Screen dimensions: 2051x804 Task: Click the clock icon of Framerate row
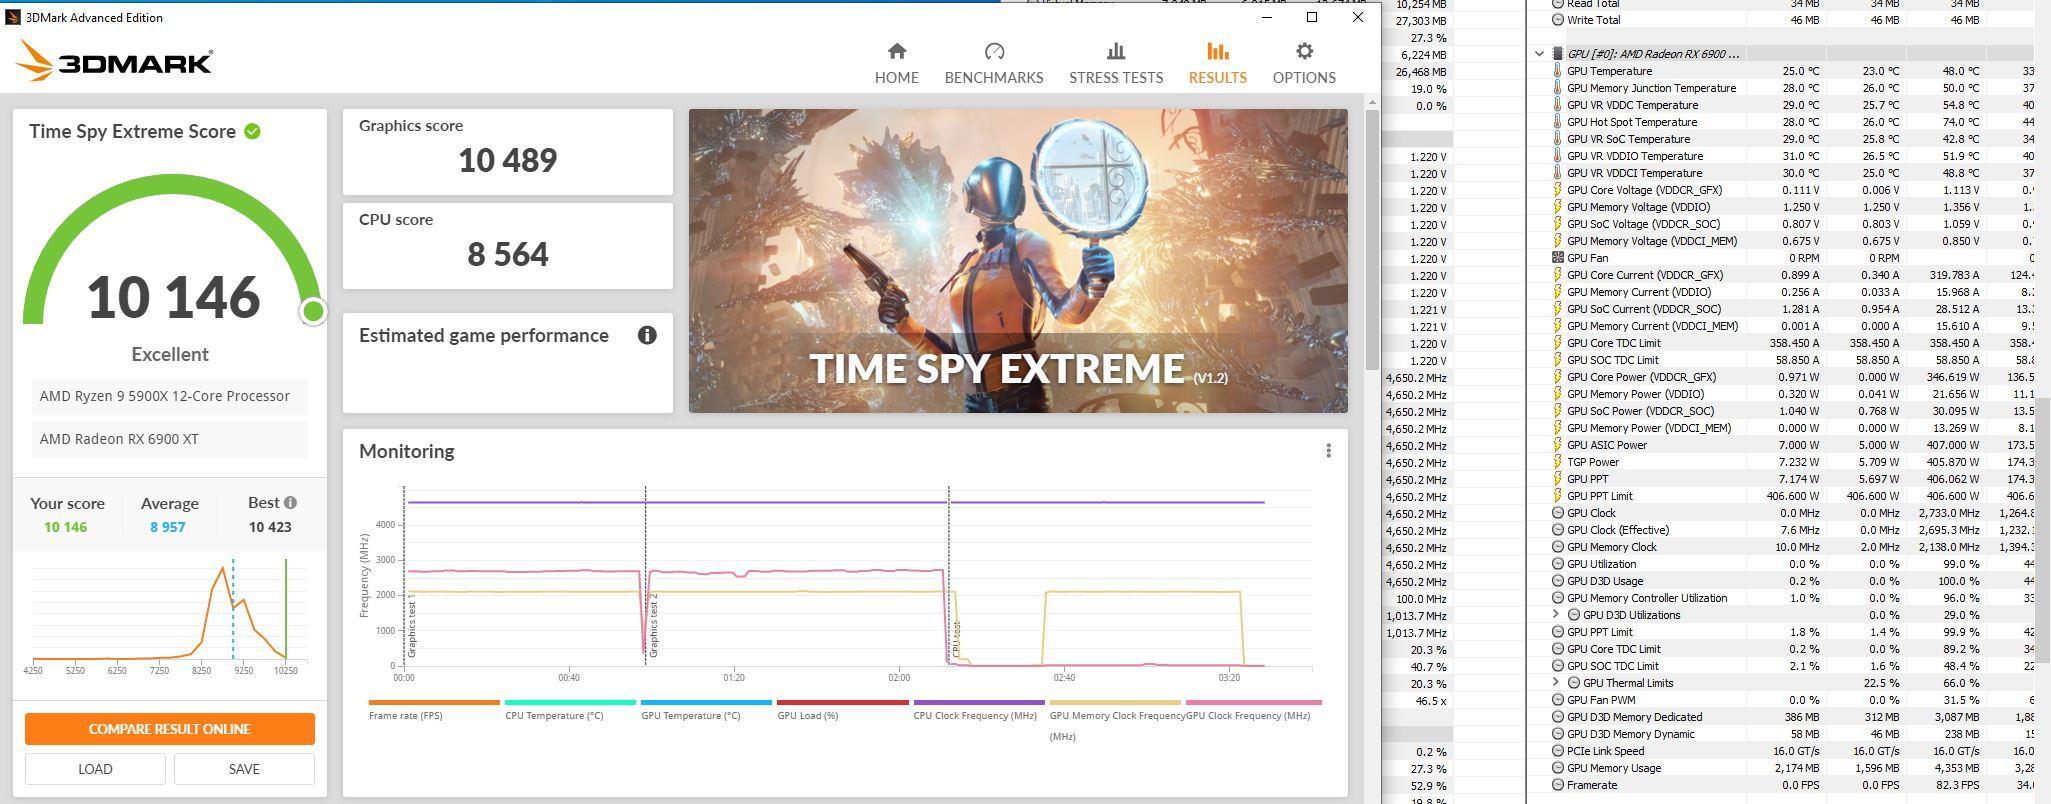(x=1557, y=785)
